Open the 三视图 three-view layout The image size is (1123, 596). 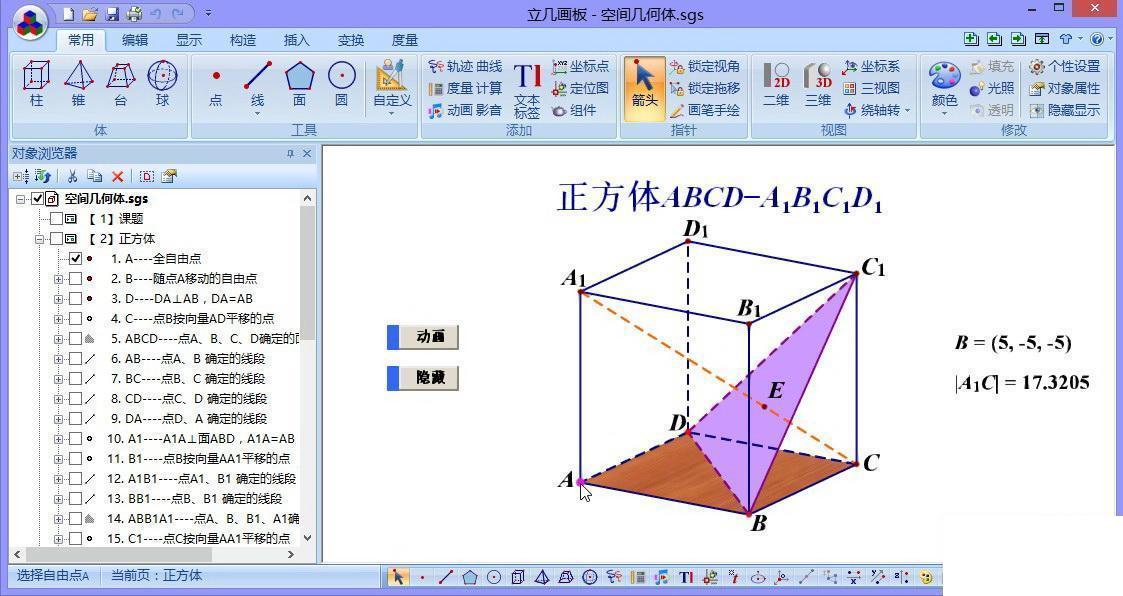click(871, 88)
